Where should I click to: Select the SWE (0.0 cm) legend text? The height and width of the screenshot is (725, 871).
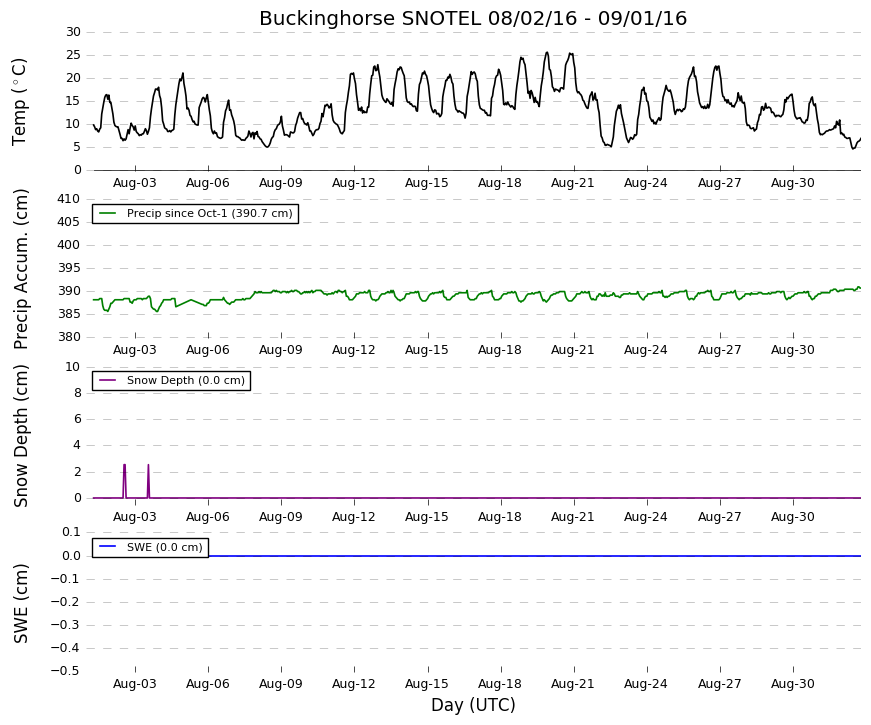164,547
